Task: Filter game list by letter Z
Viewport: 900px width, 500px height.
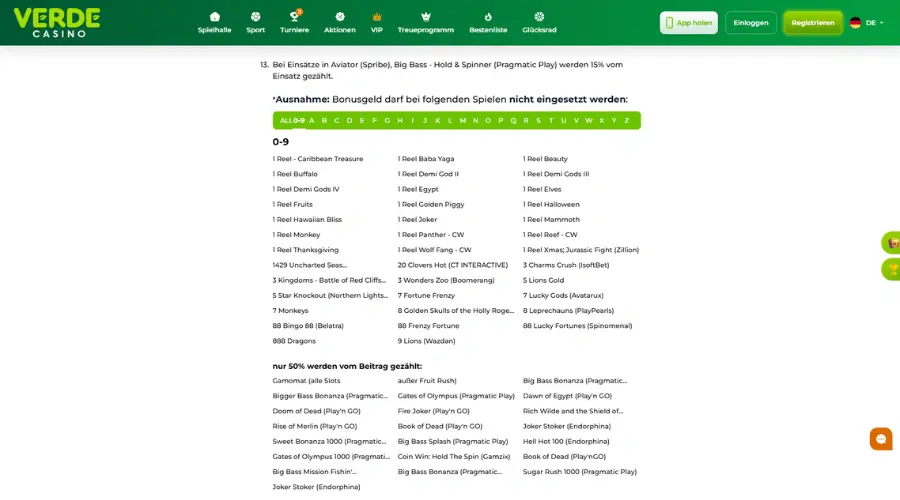Action: [x=627, y=120]
